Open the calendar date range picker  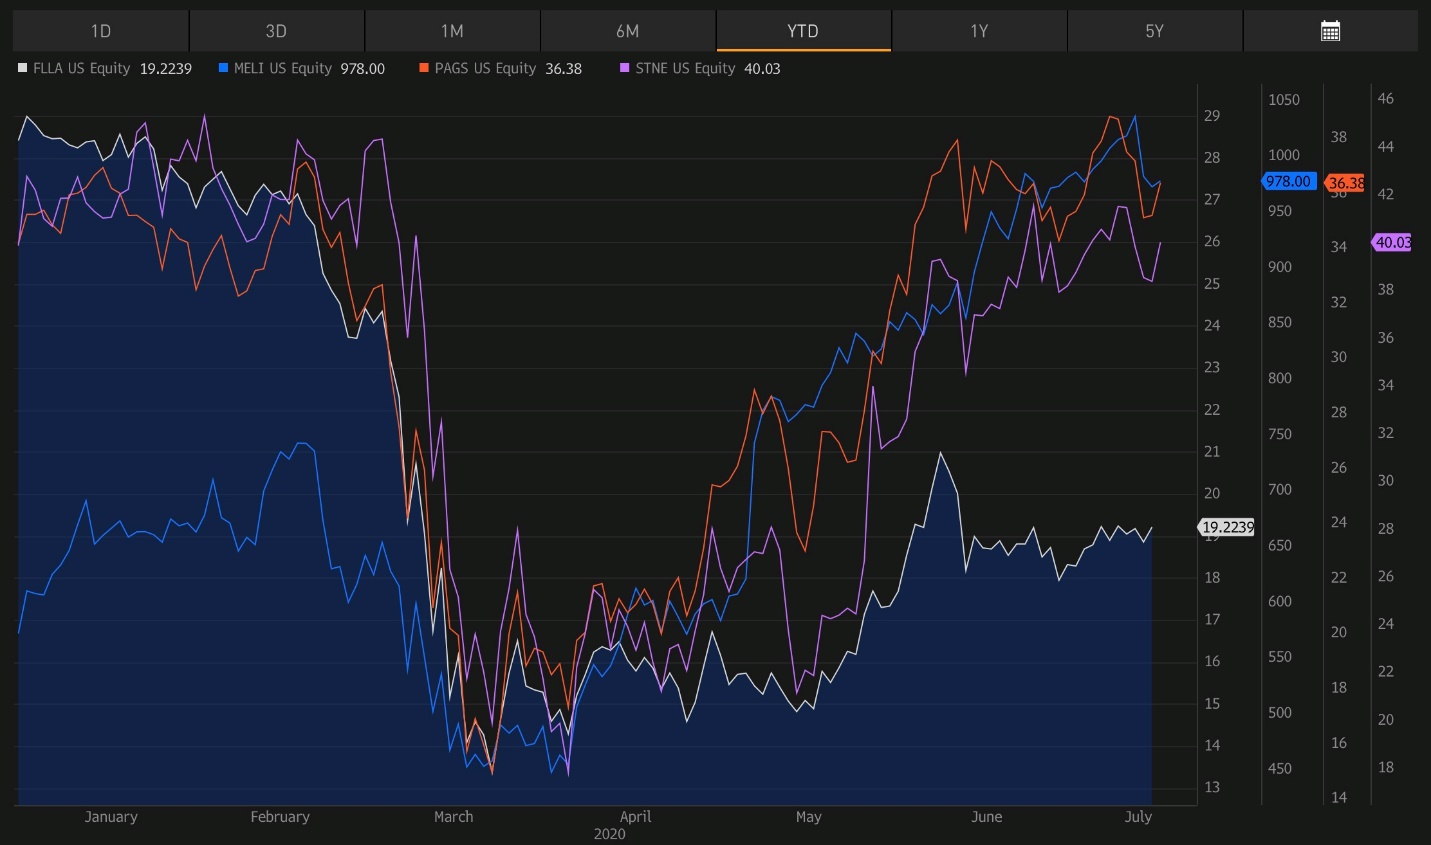pyautogui.click(x=1330, y=31)
